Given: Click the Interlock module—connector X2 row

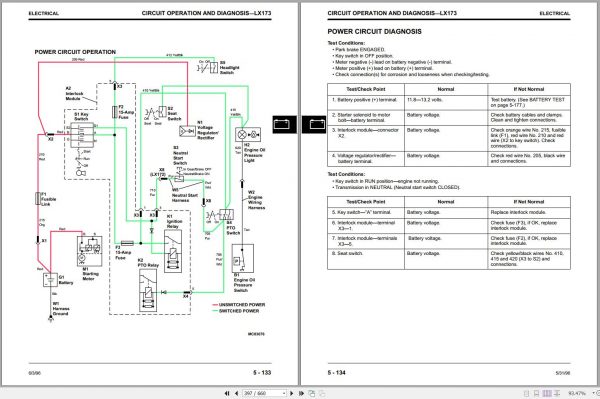Looking at the screenshot, I should click(x=449, y=138).
